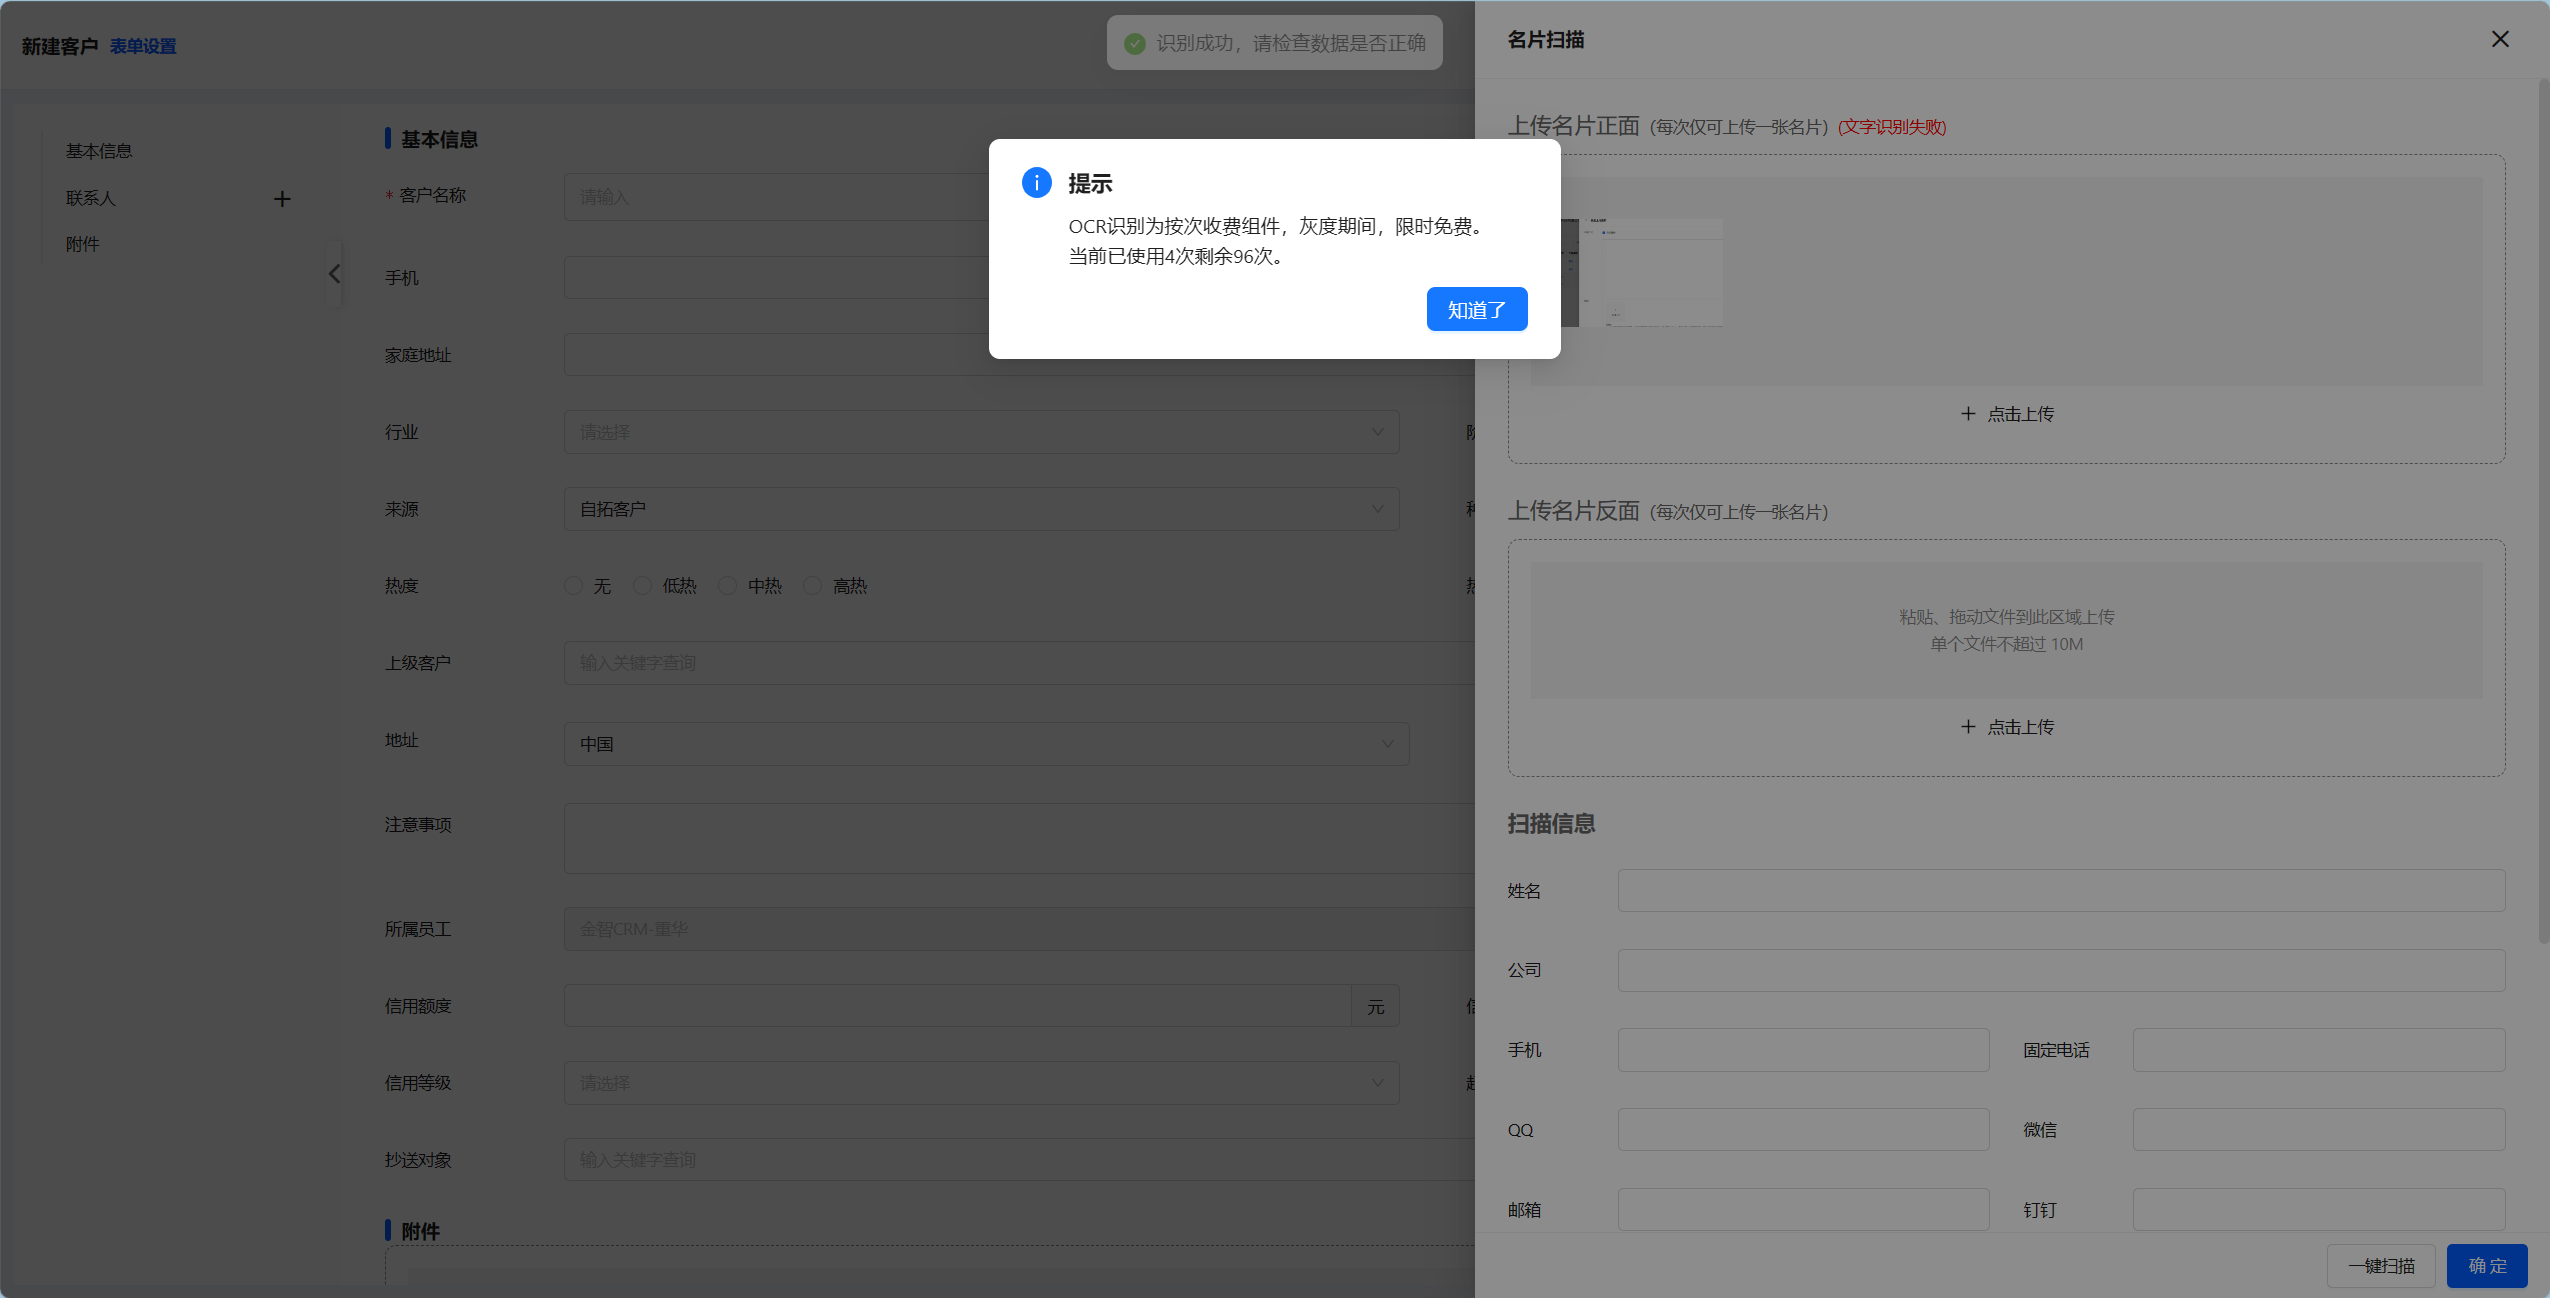Click the 知道了 button
This screenshot has height=1298, width=2550.
point(1476,309)
